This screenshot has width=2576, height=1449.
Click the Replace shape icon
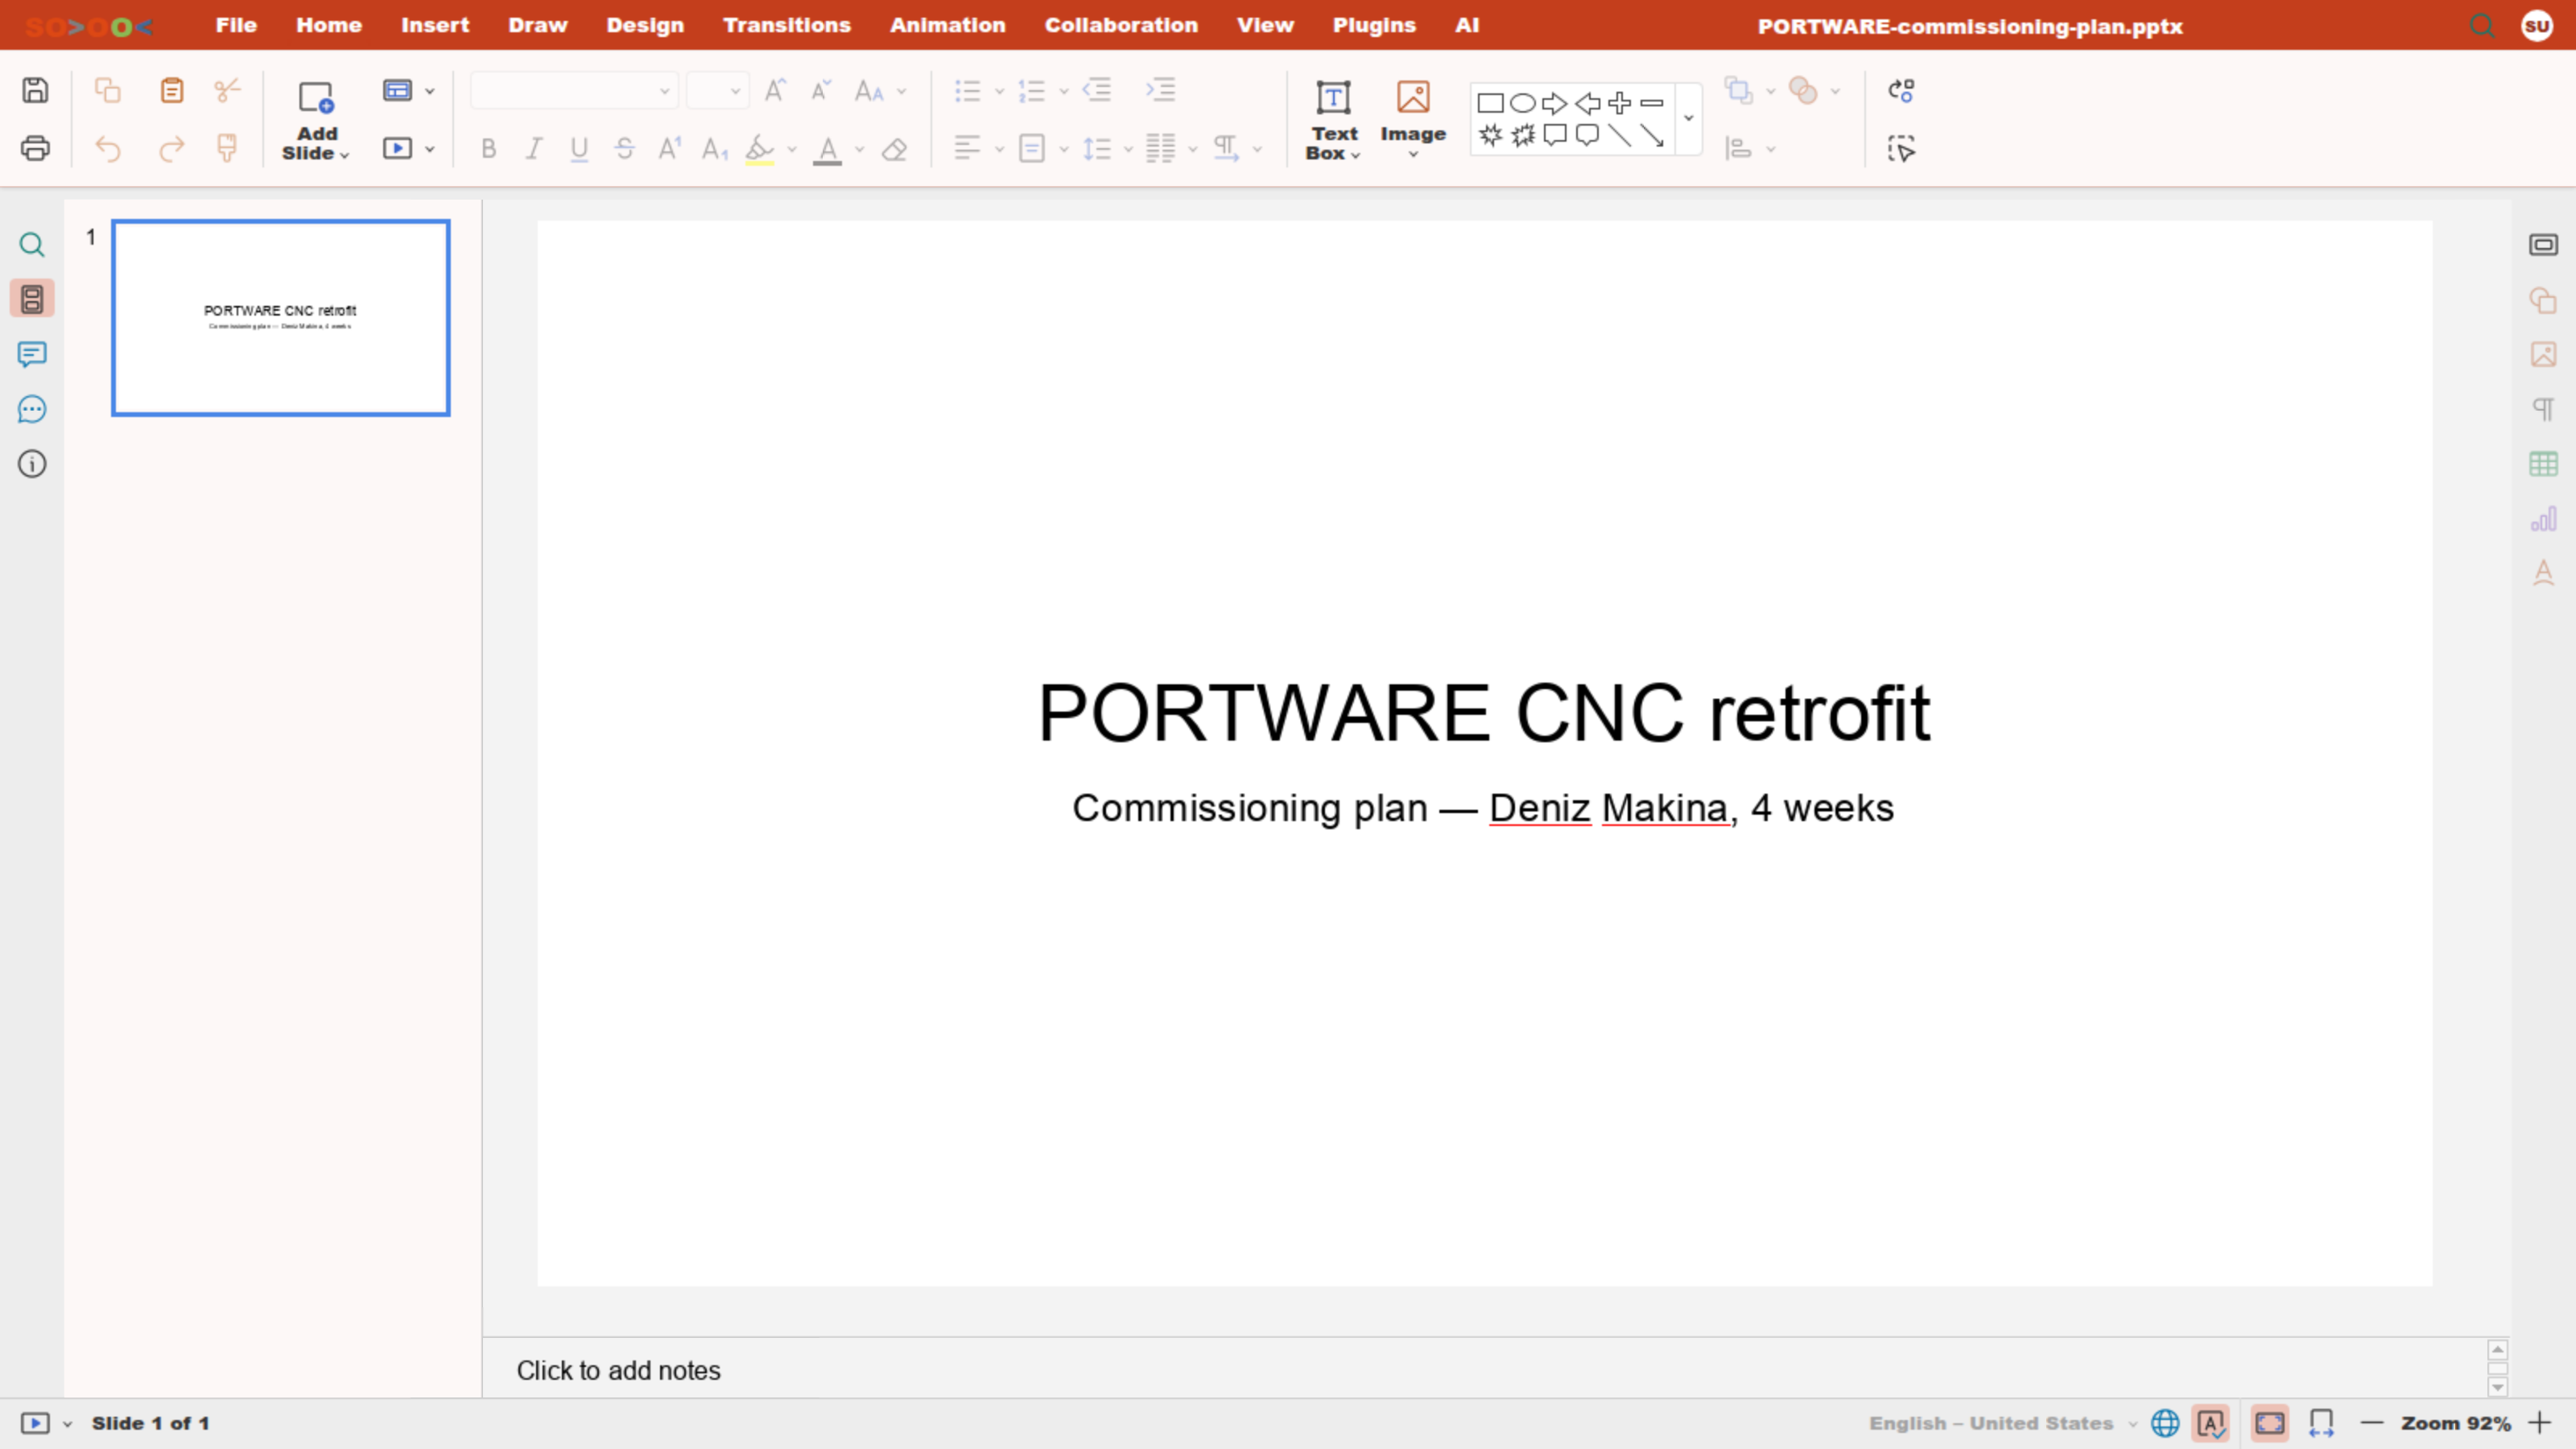pyautogui.click(x=1901, y=90)
